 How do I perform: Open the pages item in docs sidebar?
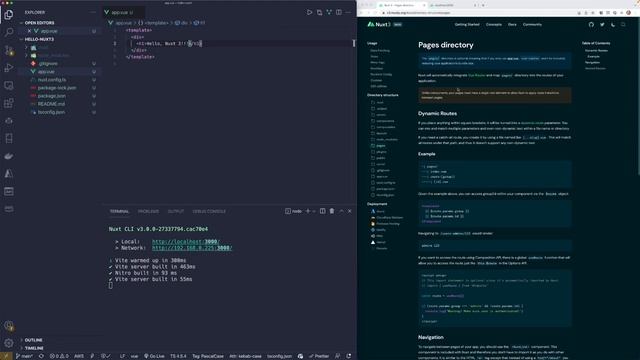tap(380, 146)
